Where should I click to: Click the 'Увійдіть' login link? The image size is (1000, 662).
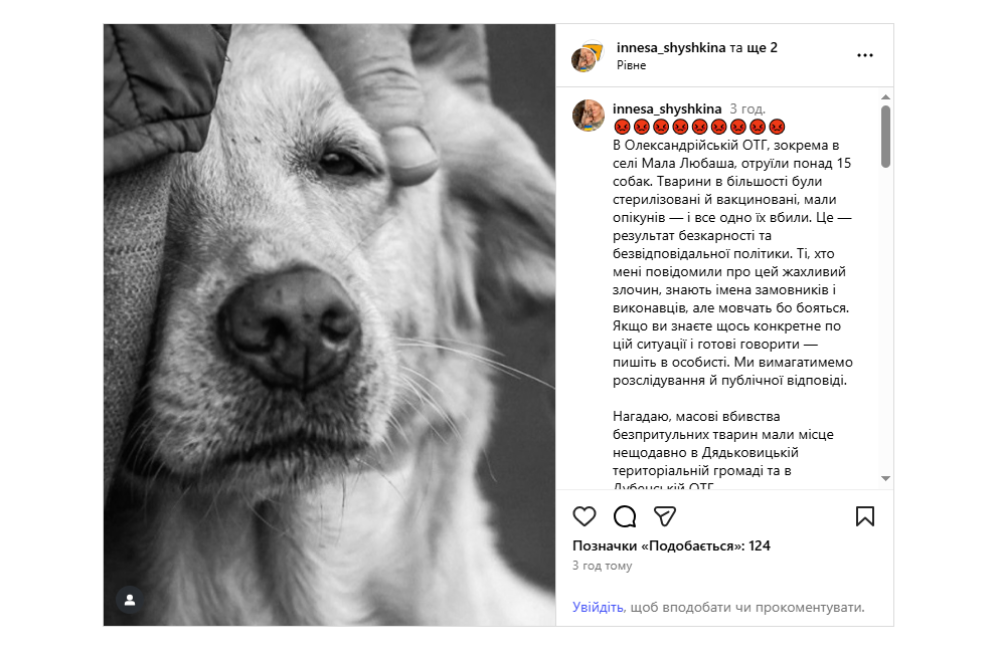(x=598, y=607)
